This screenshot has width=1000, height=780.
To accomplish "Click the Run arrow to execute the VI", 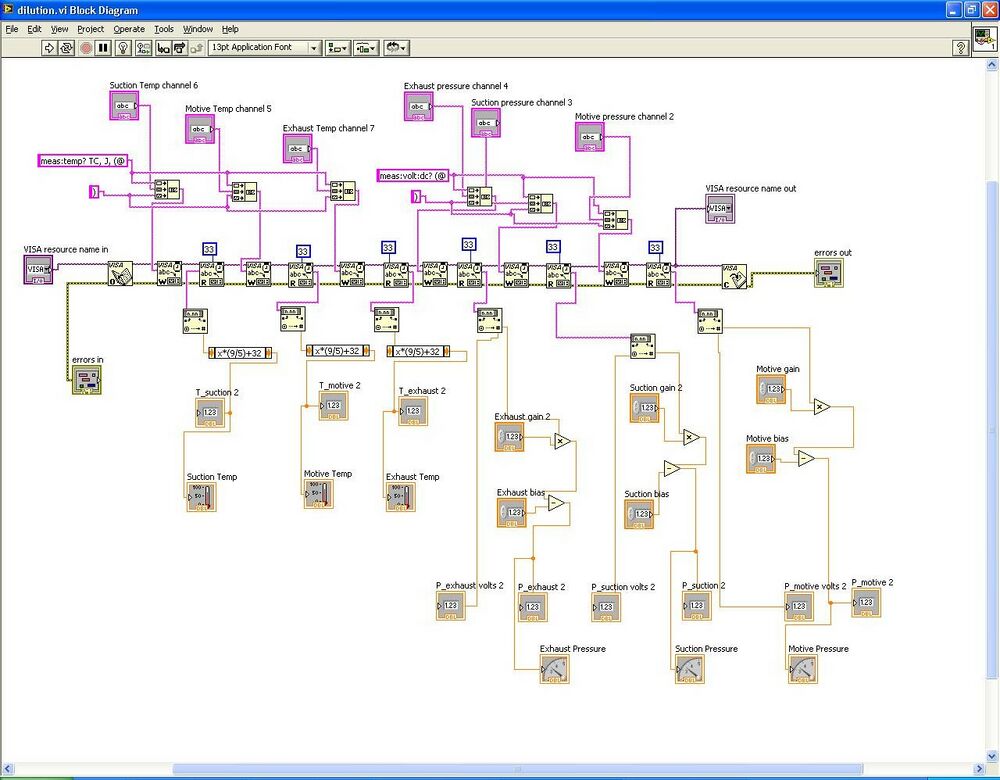I will point(48,47).
